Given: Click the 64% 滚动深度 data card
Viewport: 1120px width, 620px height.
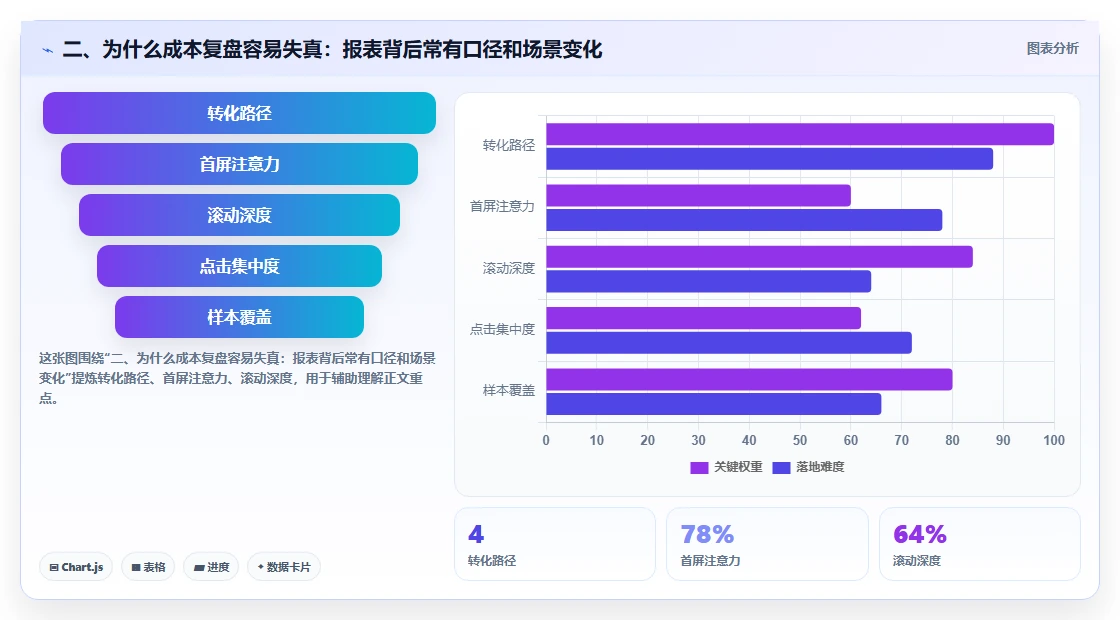Looking at the screenshot, I should click(x=980, y=544).
